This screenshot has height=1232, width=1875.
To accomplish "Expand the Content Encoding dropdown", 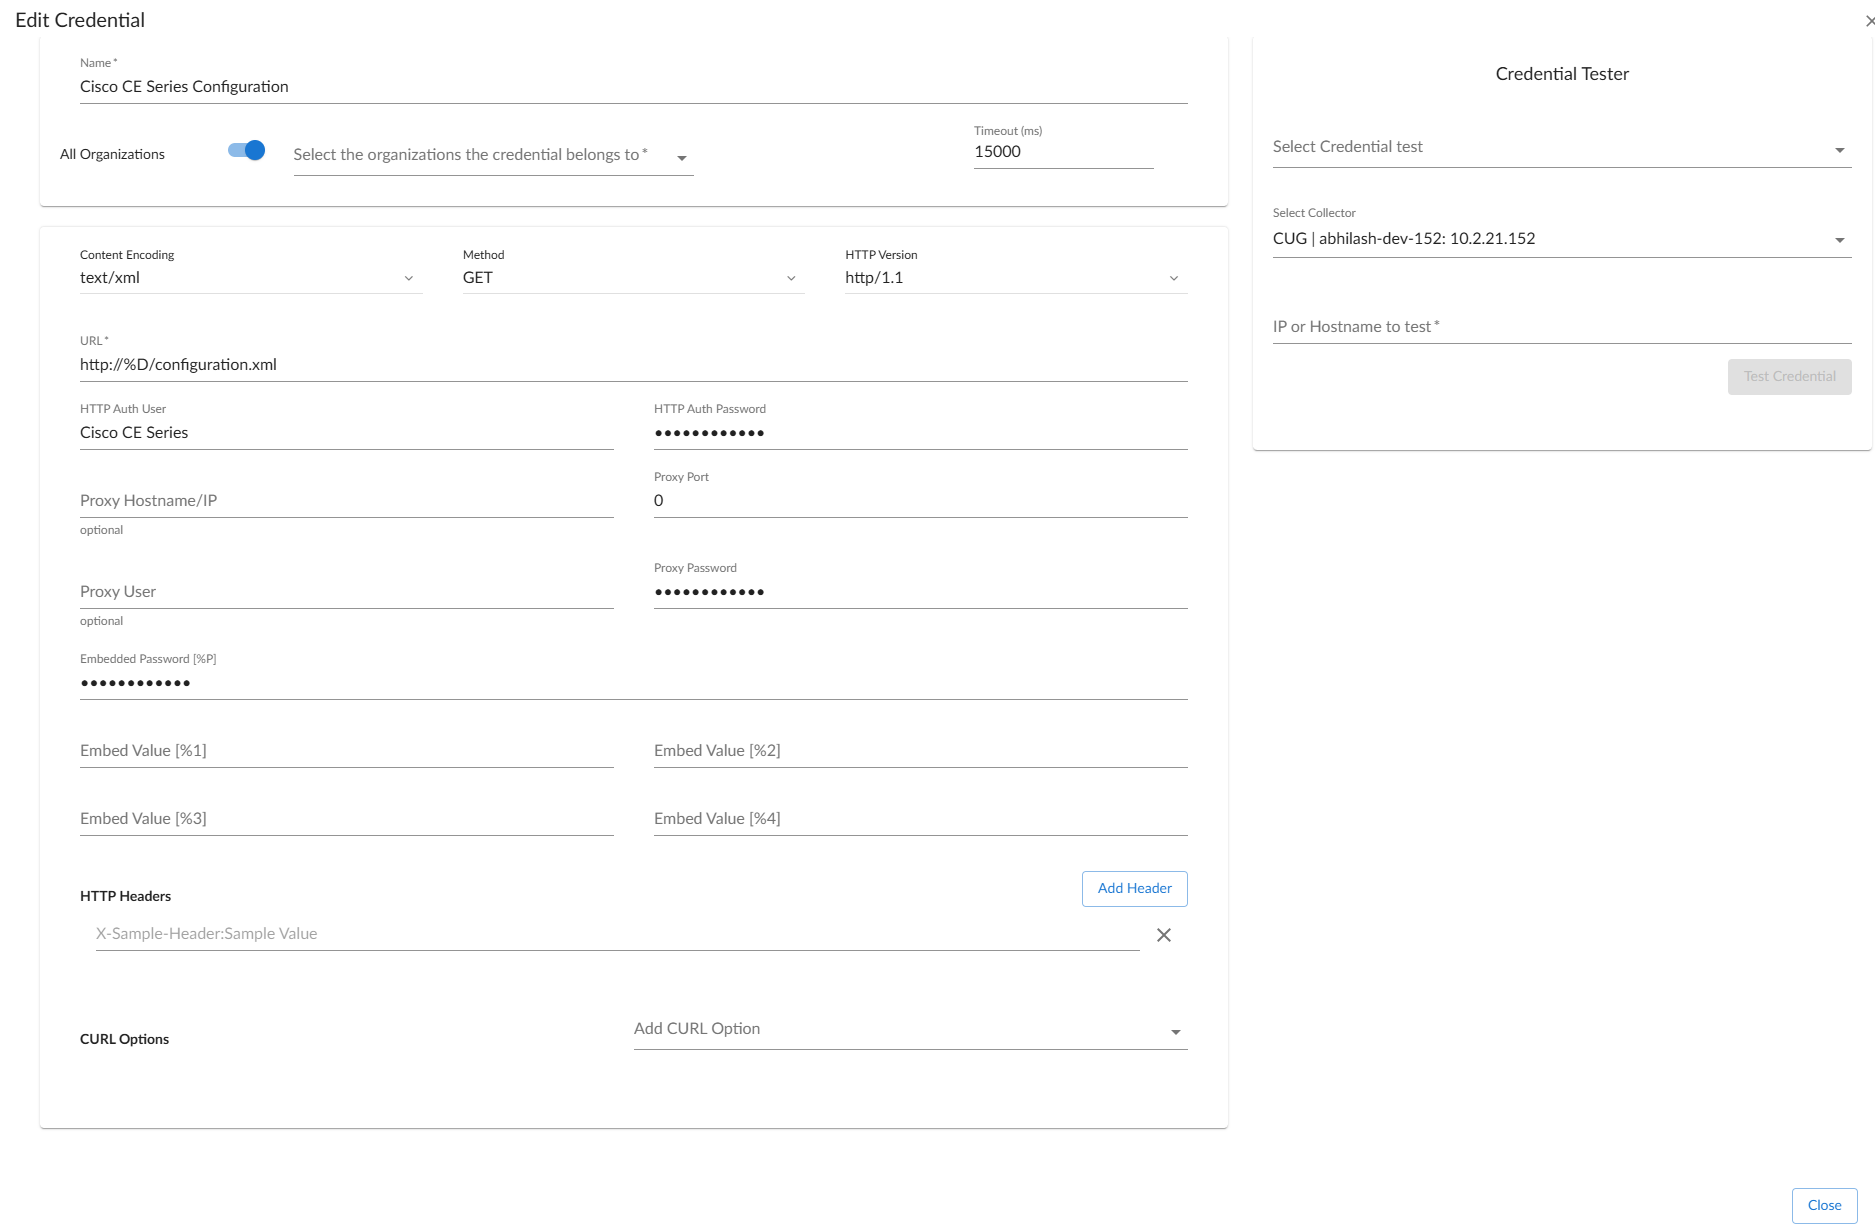I will (250, 278).
